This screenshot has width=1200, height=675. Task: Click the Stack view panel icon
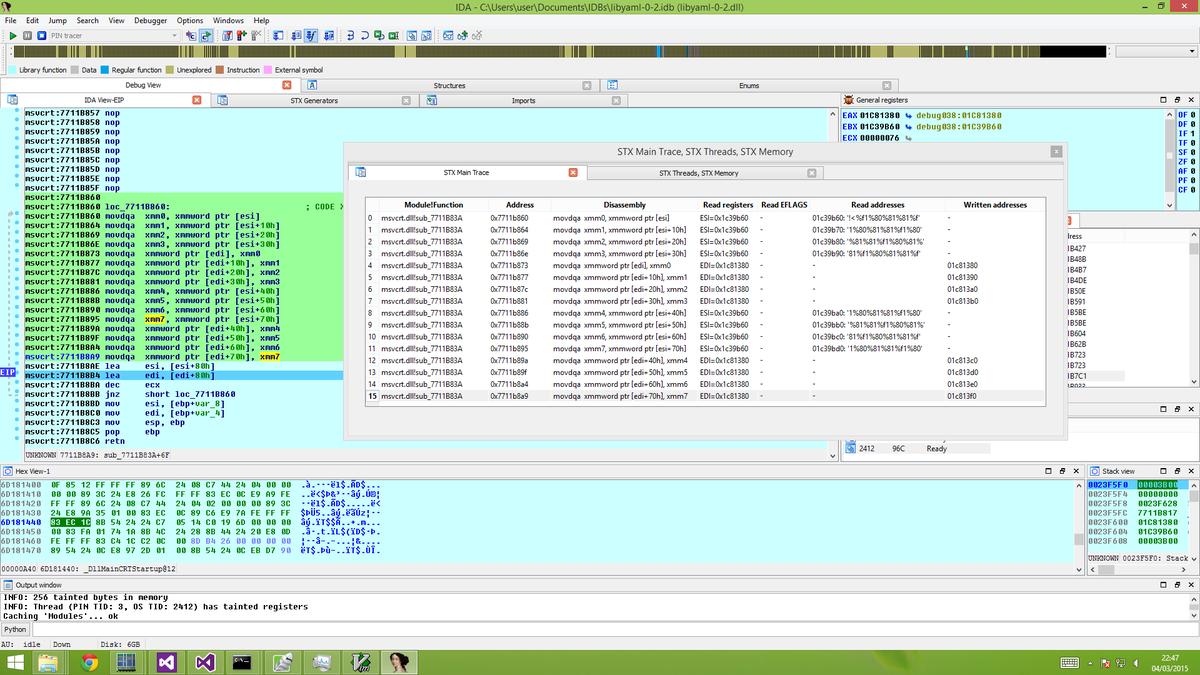(x=1095, y=471)
